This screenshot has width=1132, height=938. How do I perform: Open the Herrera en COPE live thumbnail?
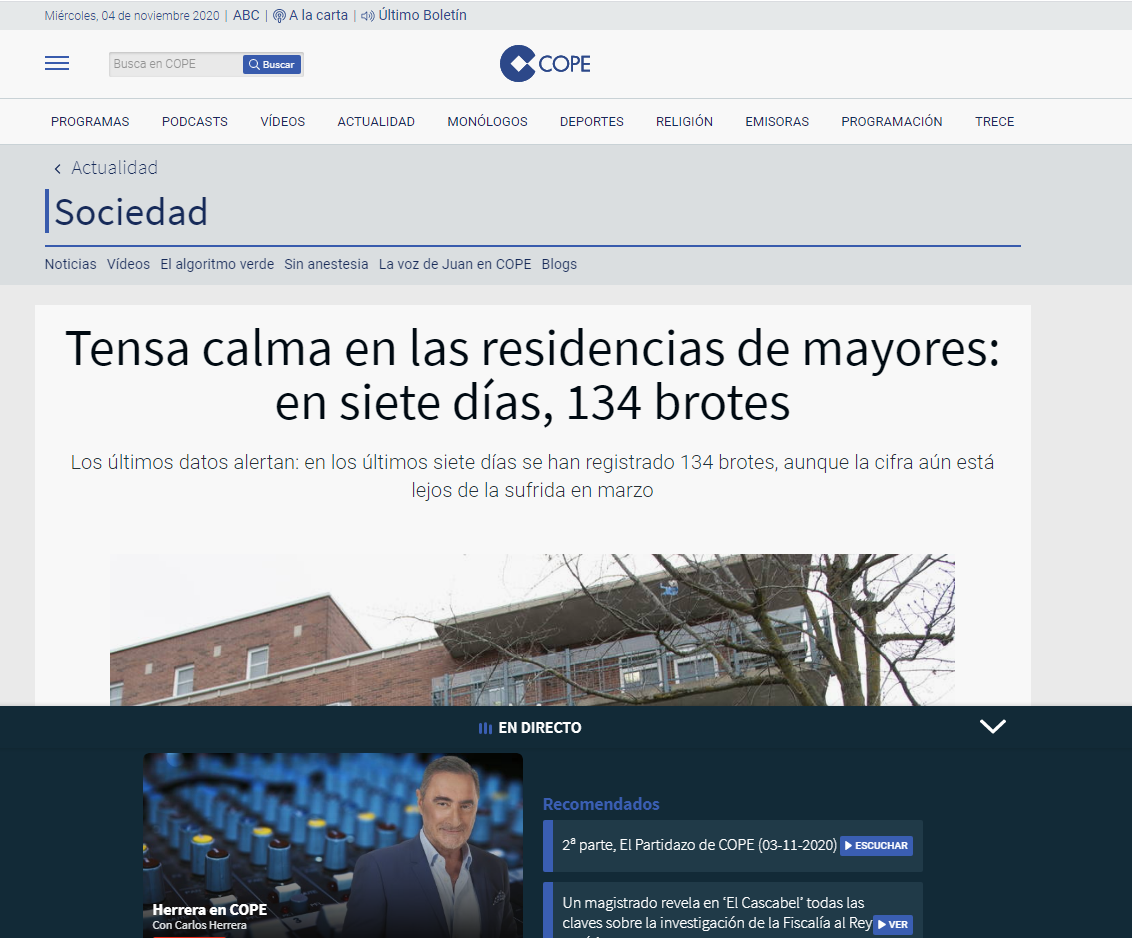pos(333,846)
